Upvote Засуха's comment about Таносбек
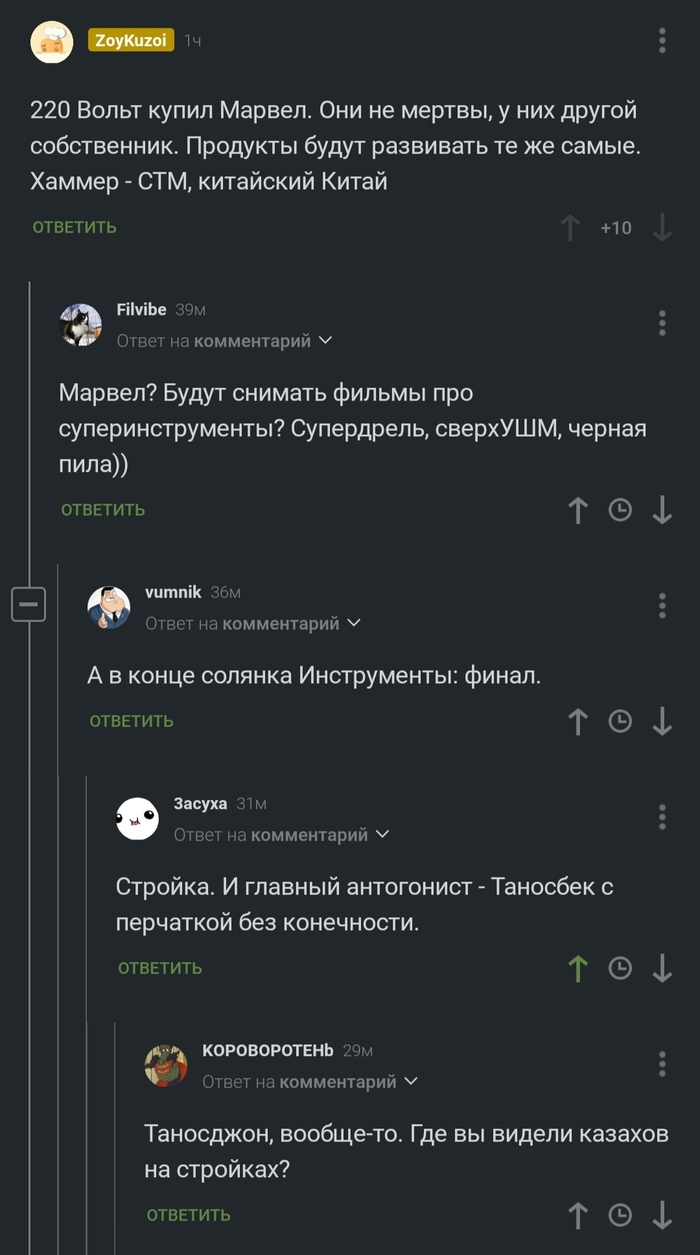Viewport: 700px width, 1255px height. coord(577,968)
